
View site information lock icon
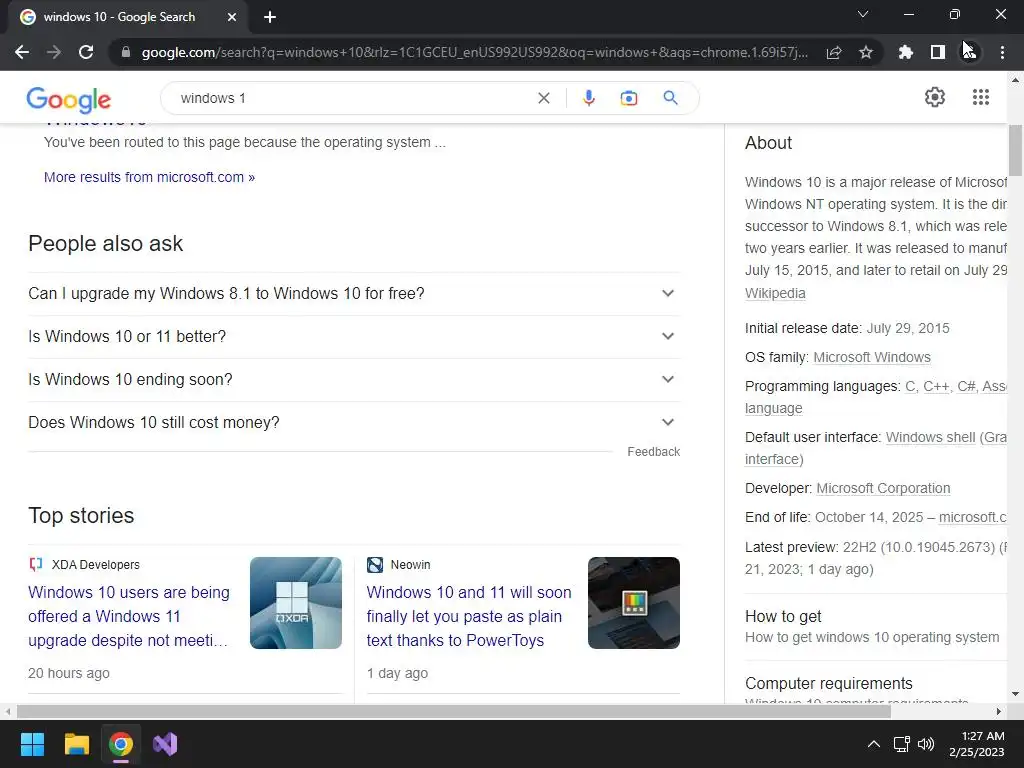click(126, 52)
